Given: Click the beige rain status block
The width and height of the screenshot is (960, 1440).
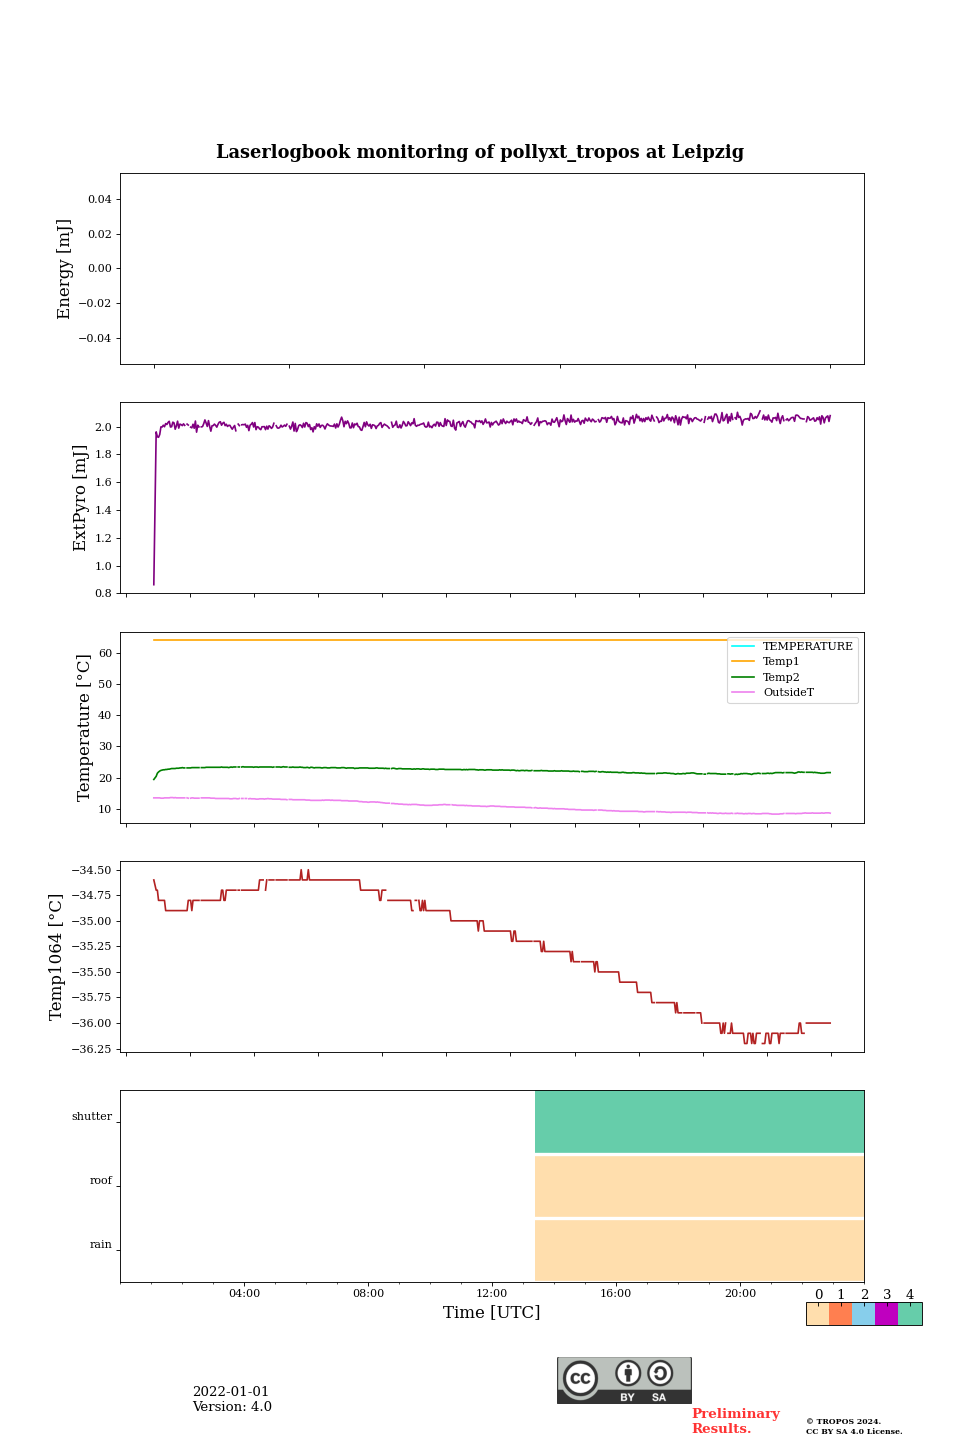Looking at the screenshot, I should click(x=699, y=1250).
